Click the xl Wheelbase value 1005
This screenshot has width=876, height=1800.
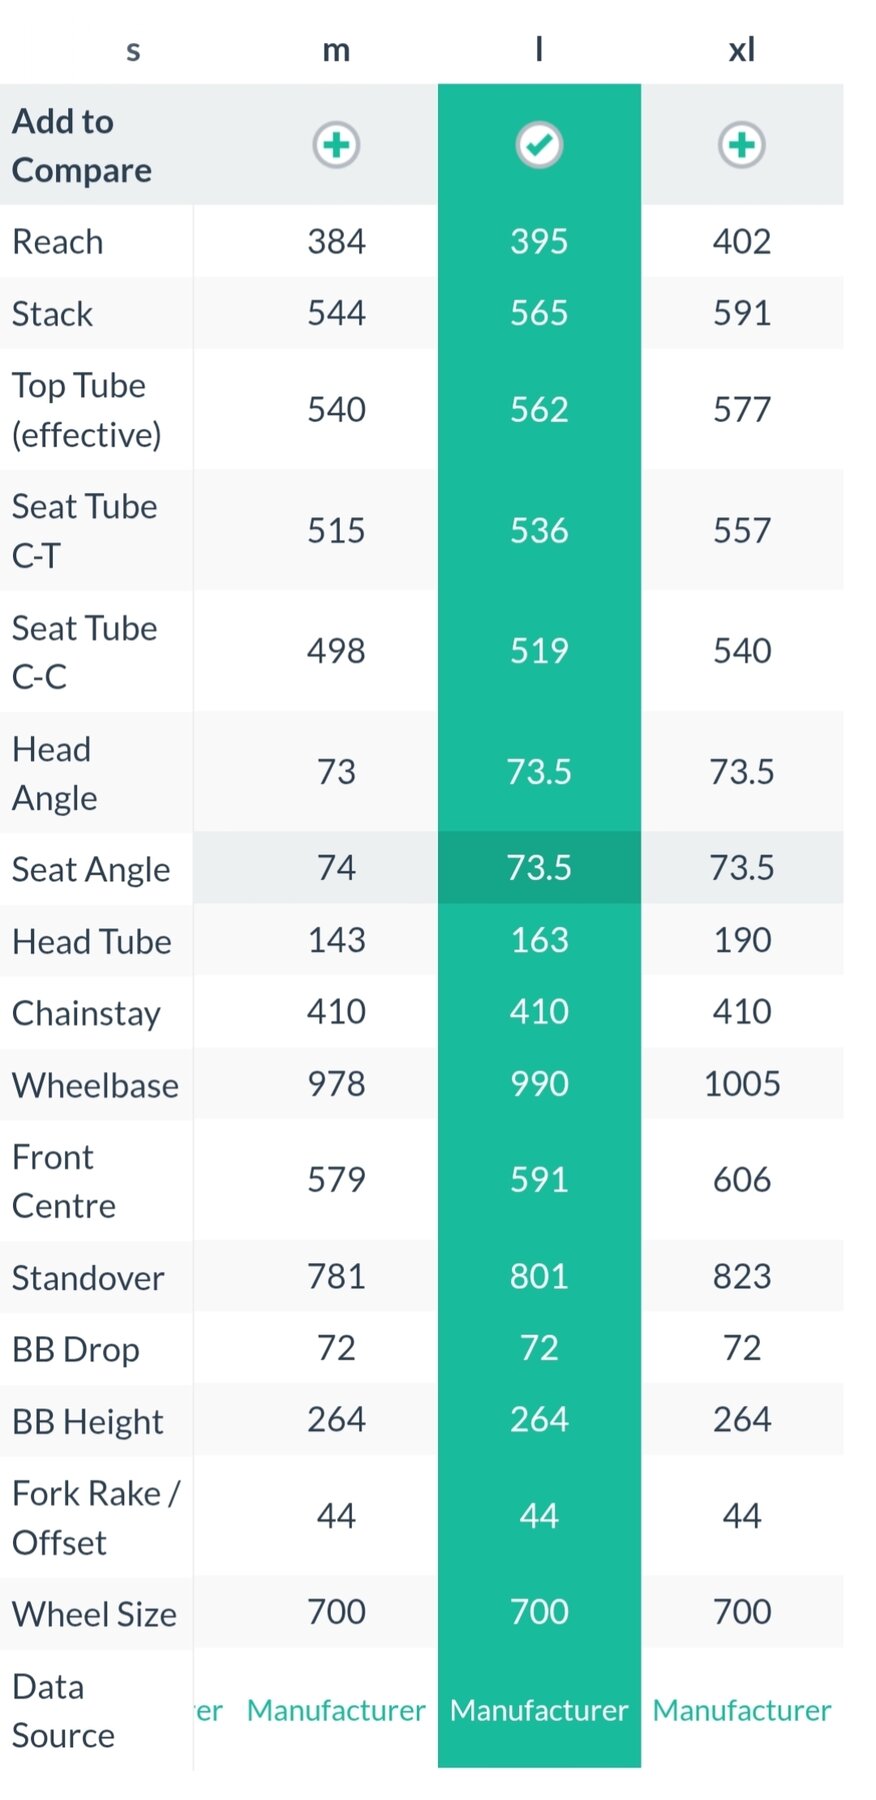point(741,1084)
